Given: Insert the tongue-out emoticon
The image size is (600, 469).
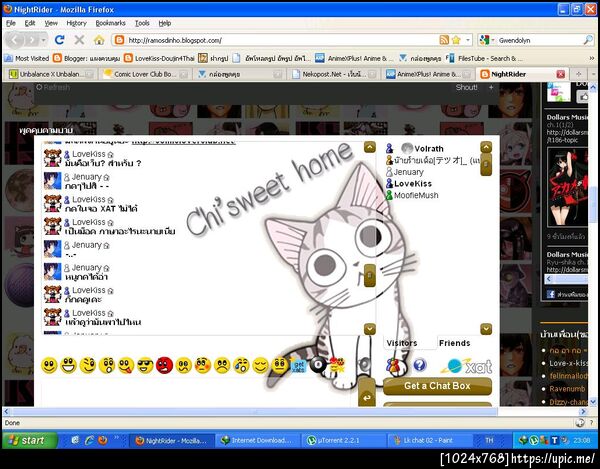Looking at the screenshot, I should point(126,365).
